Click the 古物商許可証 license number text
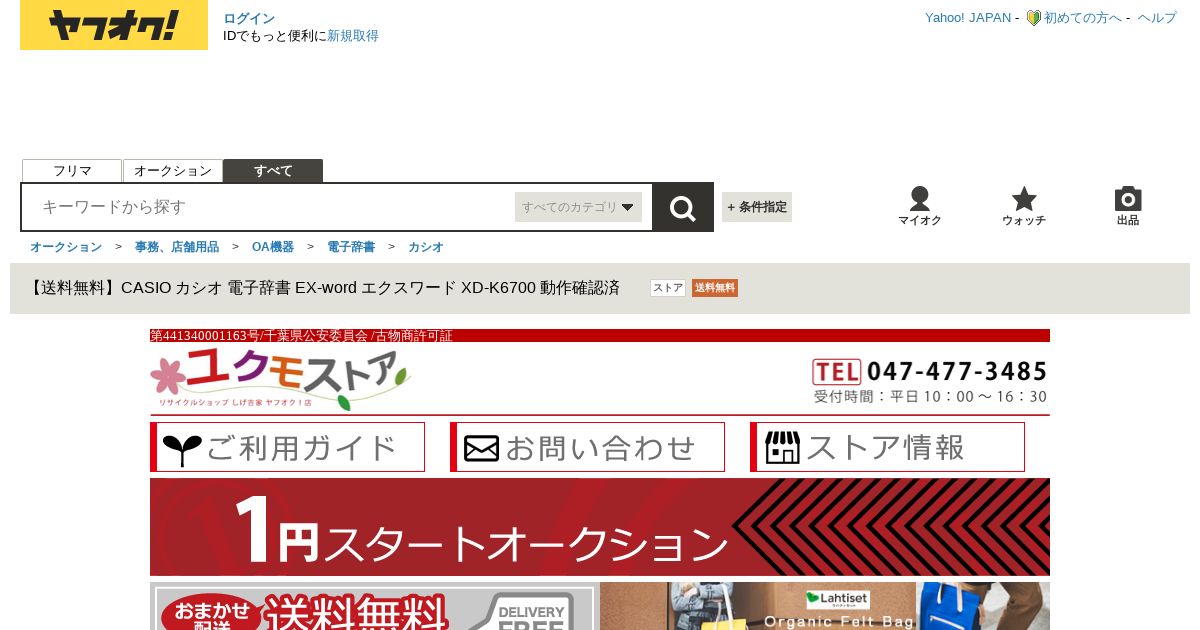 (x=301, y=336)
